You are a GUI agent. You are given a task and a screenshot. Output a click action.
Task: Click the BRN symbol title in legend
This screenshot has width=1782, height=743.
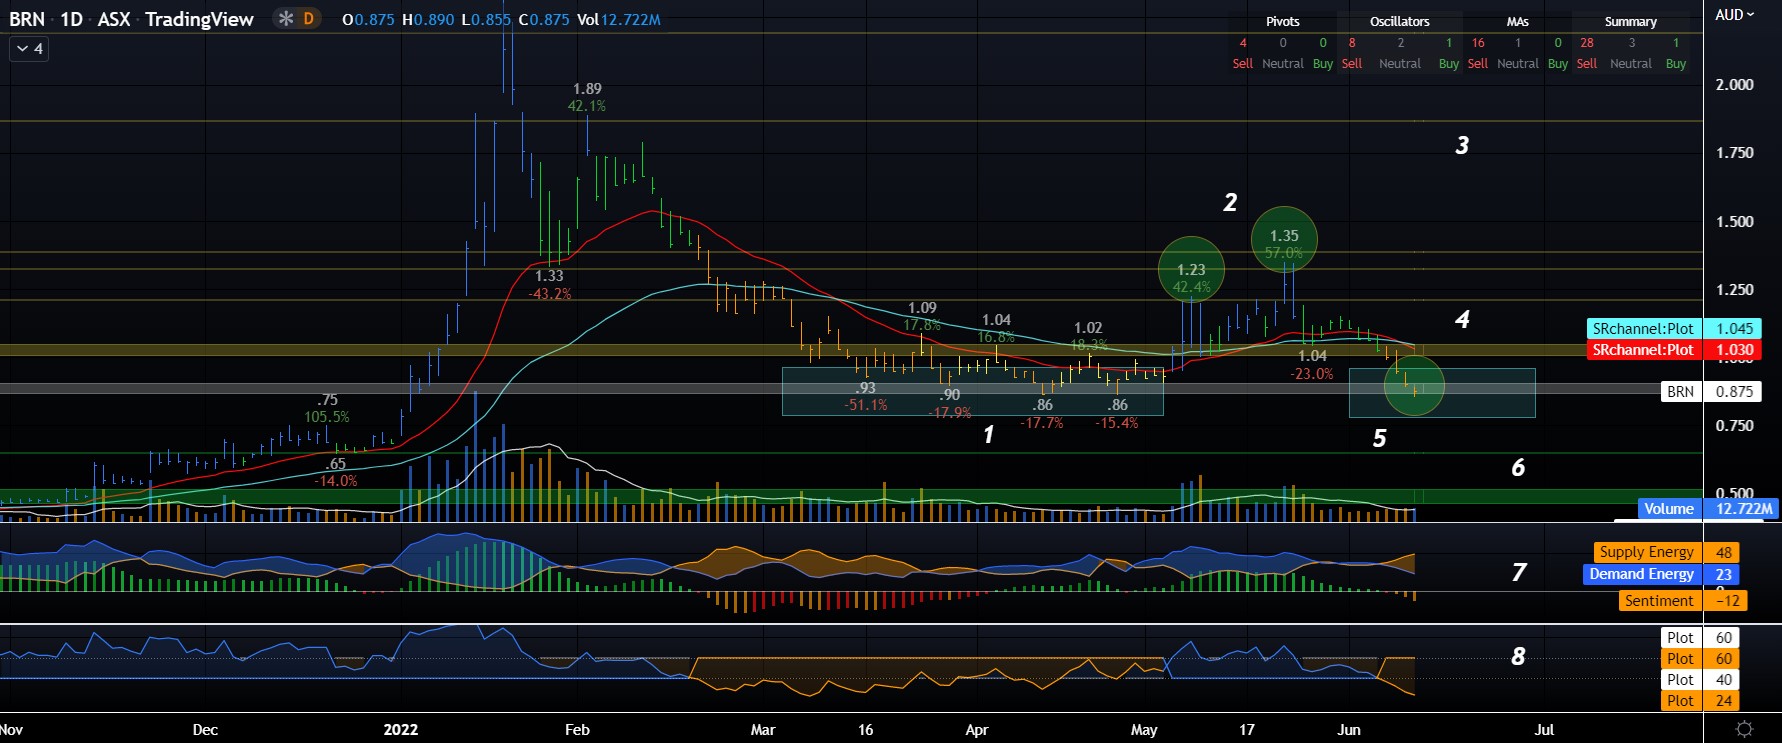click(27, 19)
